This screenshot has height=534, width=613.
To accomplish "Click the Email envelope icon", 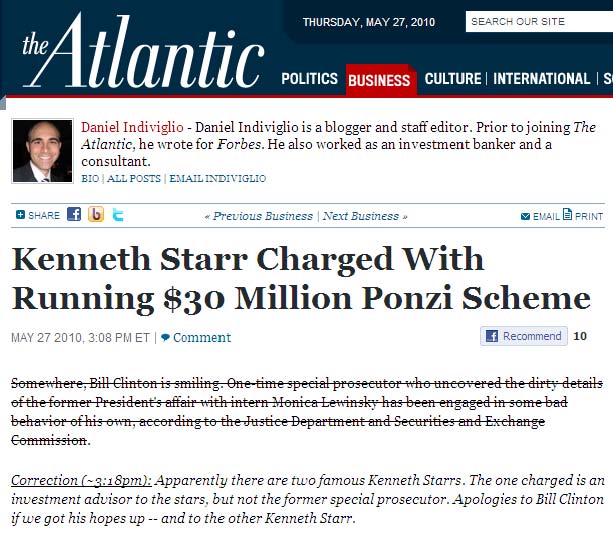I will (525, 216).
